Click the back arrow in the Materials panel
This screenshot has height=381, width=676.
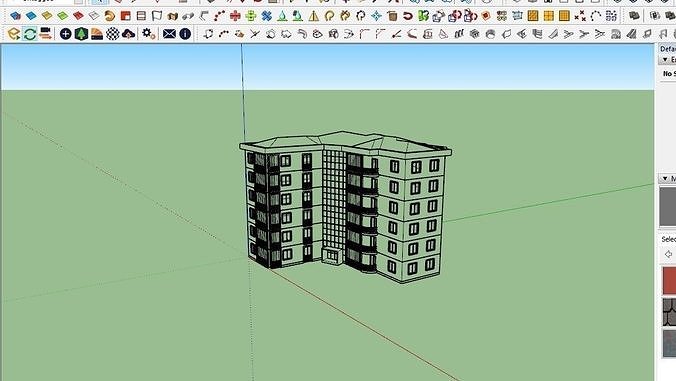(x=668, y=254)
